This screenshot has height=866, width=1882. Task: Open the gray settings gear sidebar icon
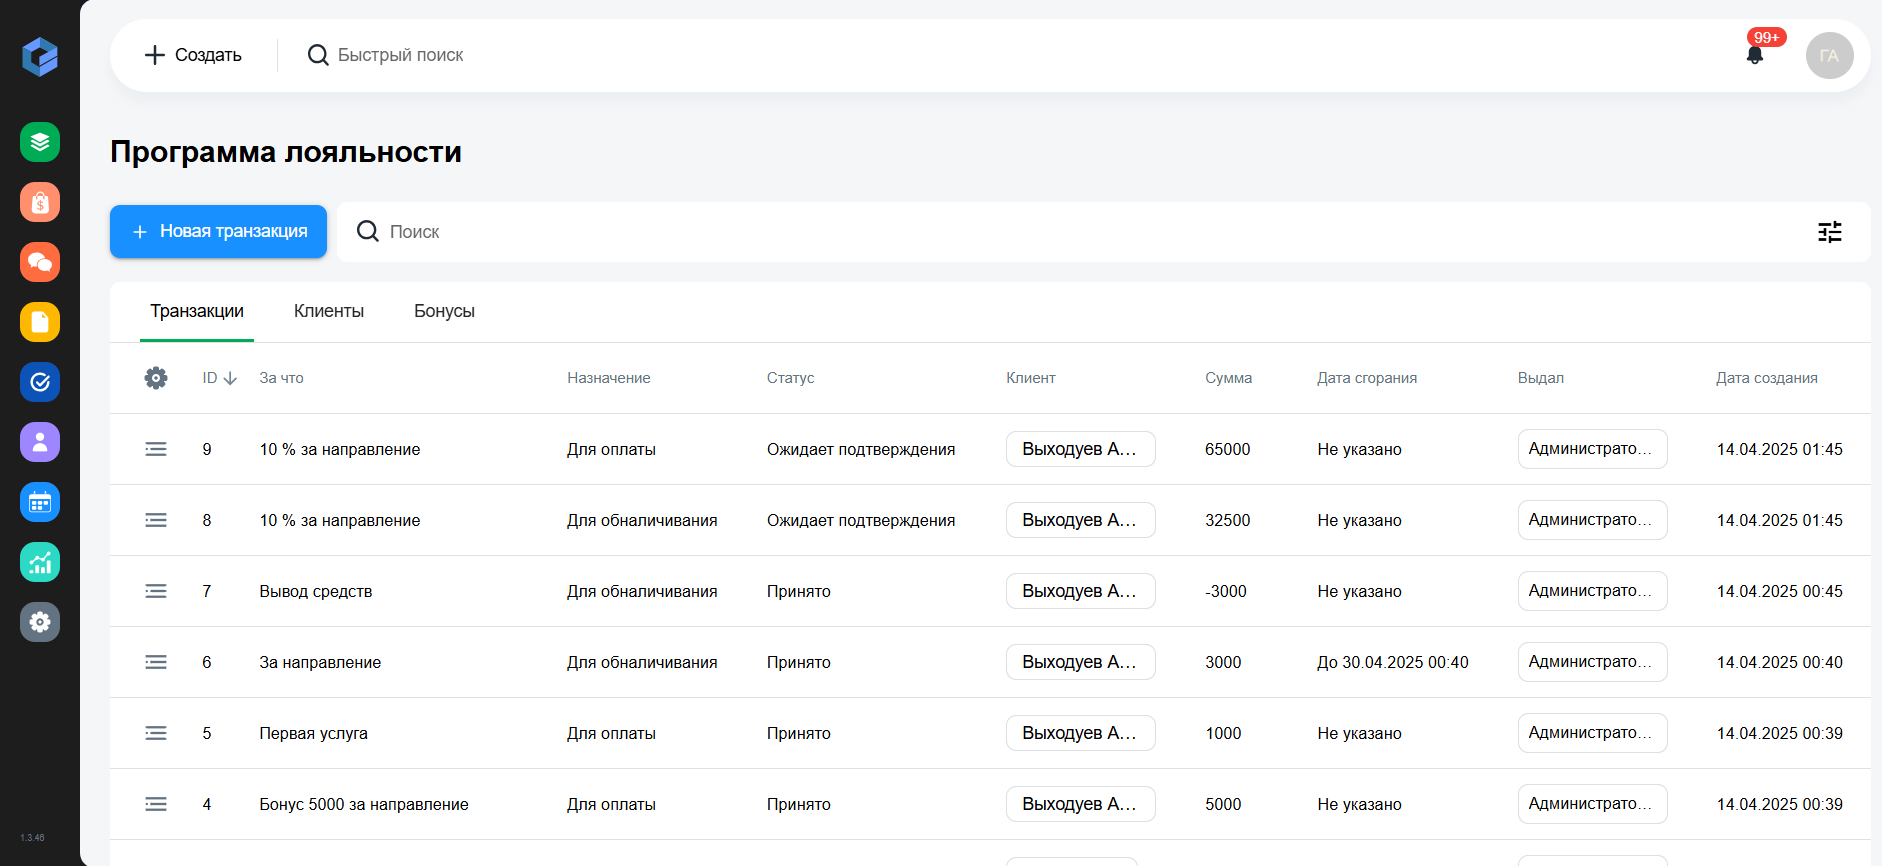point(40,622)
